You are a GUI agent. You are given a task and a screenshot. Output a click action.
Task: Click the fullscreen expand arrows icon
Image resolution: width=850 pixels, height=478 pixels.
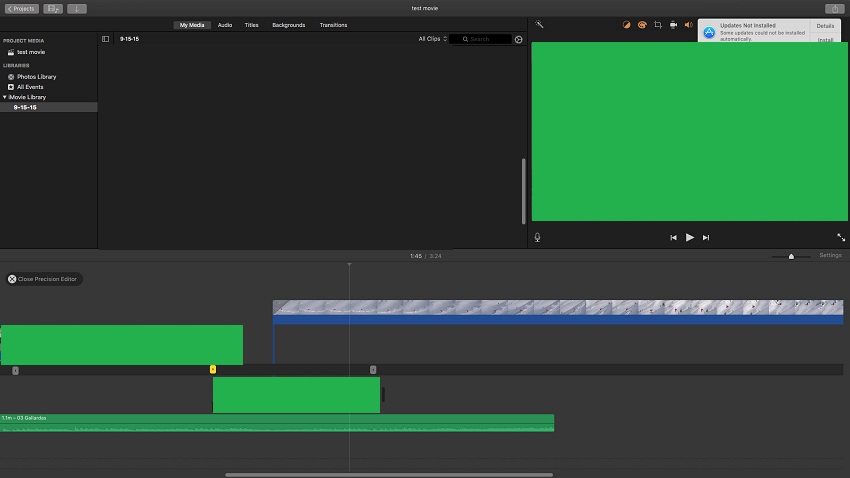[x=841, y=237]
